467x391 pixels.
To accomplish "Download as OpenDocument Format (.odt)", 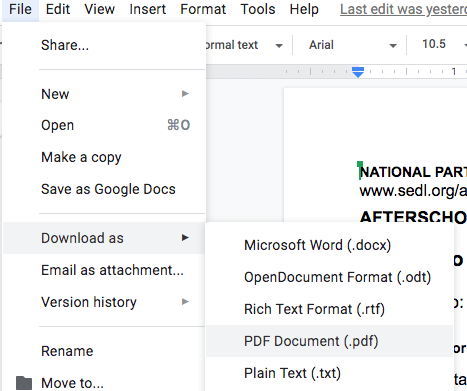I will tap(329, 277).
